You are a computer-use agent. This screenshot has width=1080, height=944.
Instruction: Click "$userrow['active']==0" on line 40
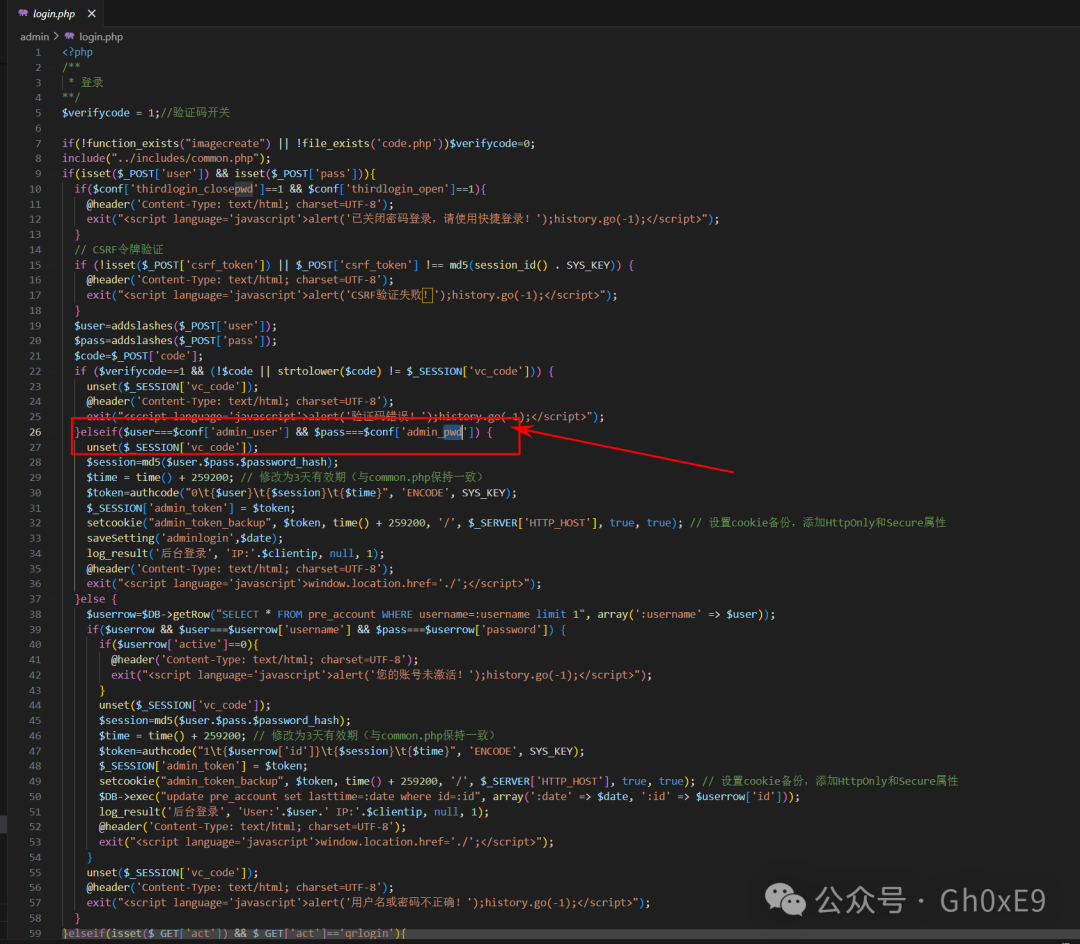pos(182,644)
